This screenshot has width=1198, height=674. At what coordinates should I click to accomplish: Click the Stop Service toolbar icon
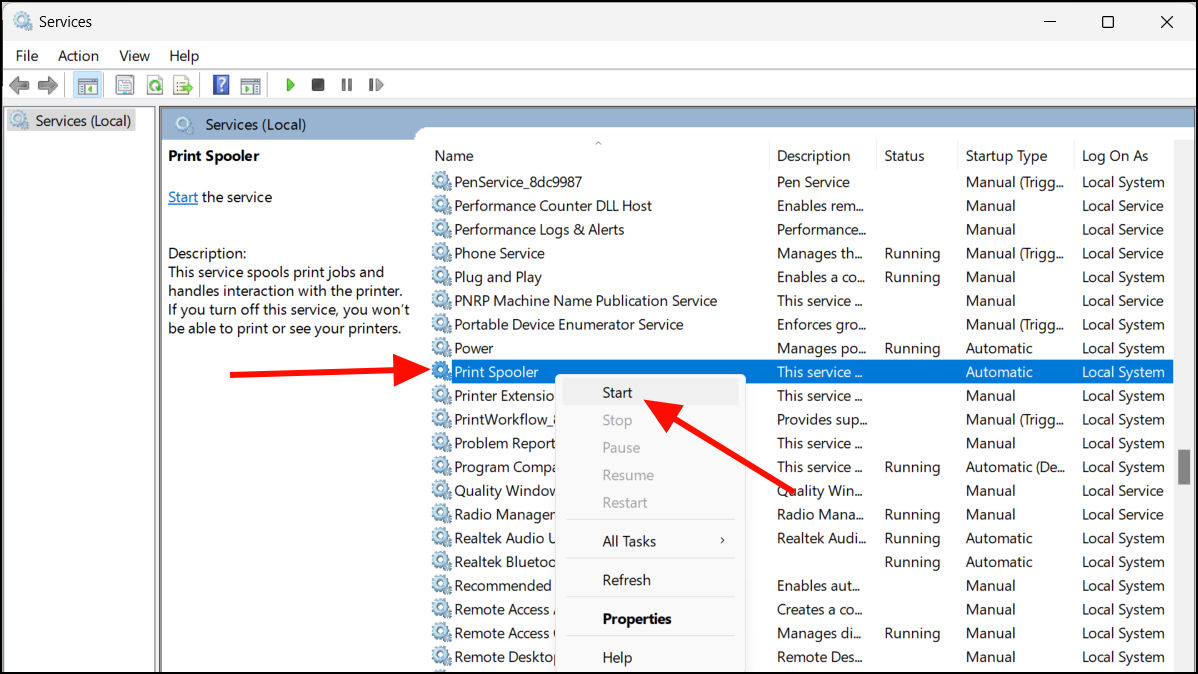tap(317, 84)
